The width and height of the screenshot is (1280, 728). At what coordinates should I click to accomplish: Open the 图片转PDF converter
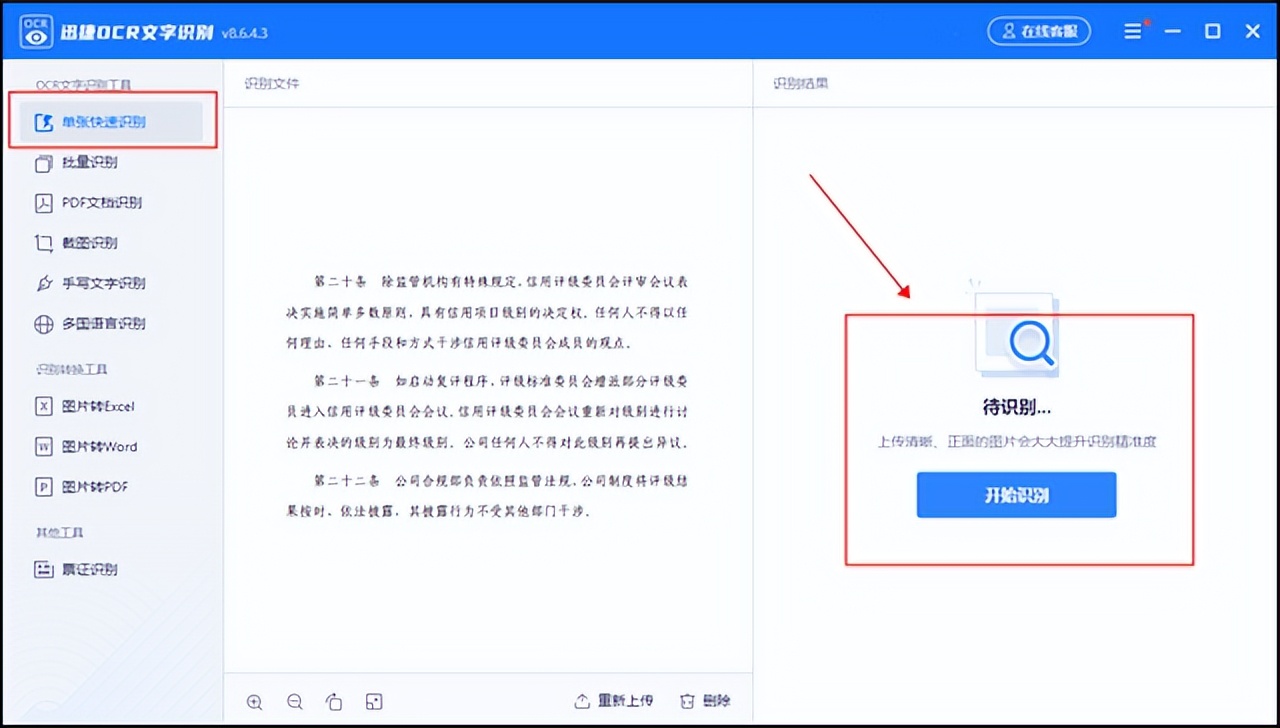(101, 486)
